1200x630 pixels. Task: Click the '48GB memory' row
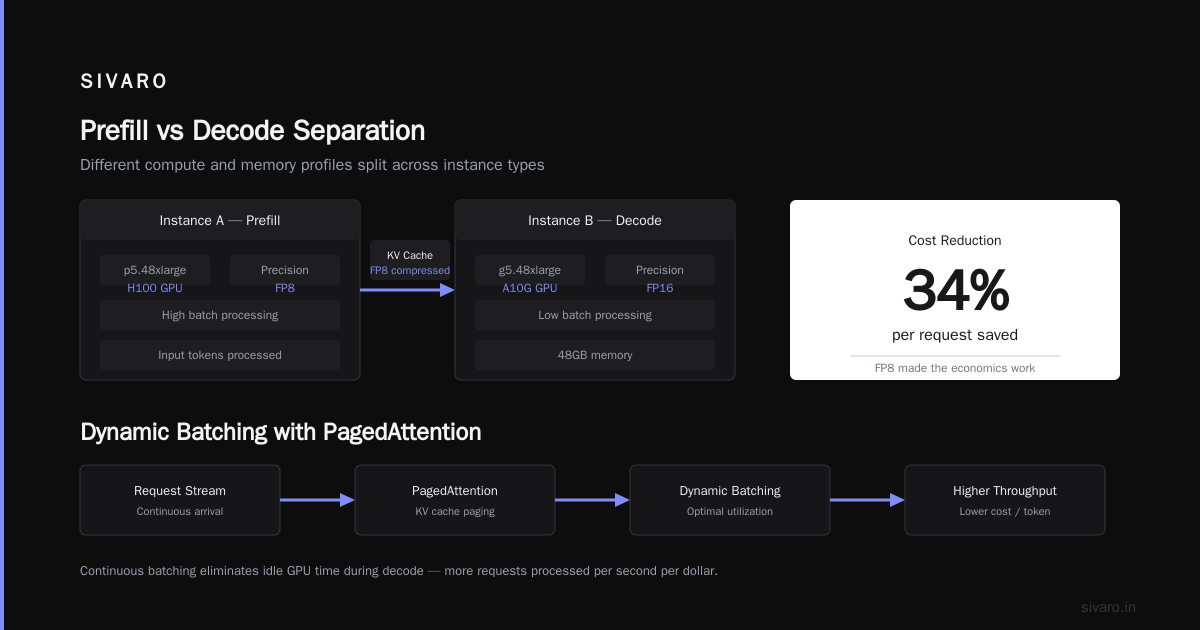click(595, 355)
